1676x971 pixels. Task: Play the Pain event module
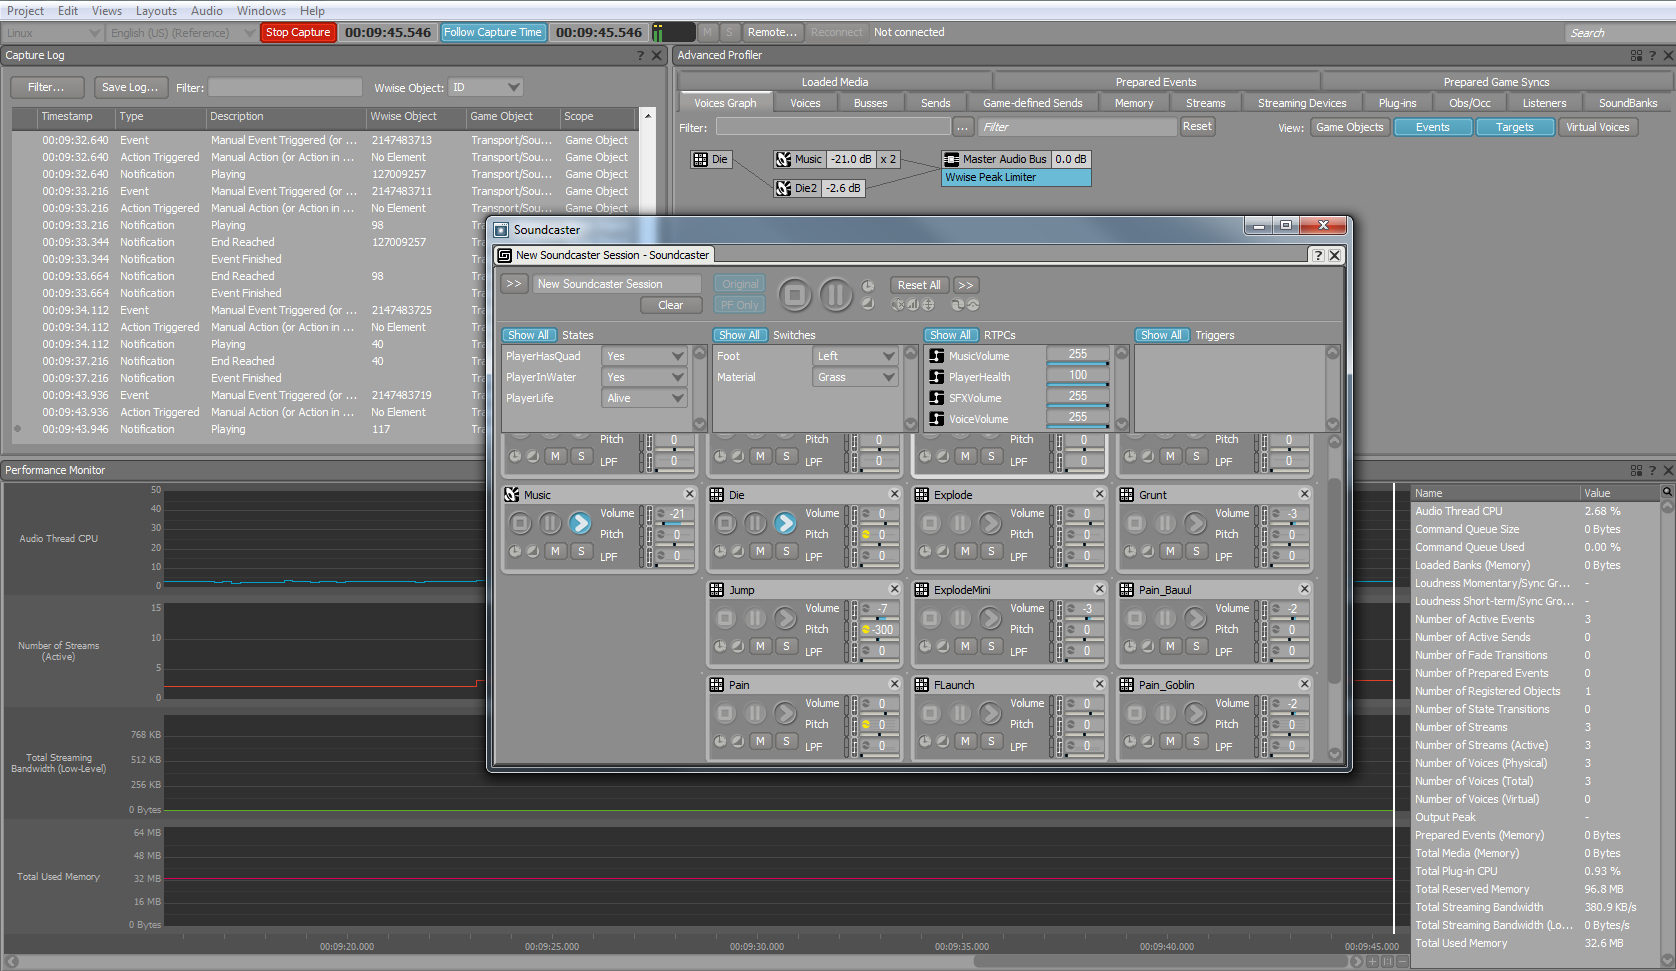tap(785, 713)
